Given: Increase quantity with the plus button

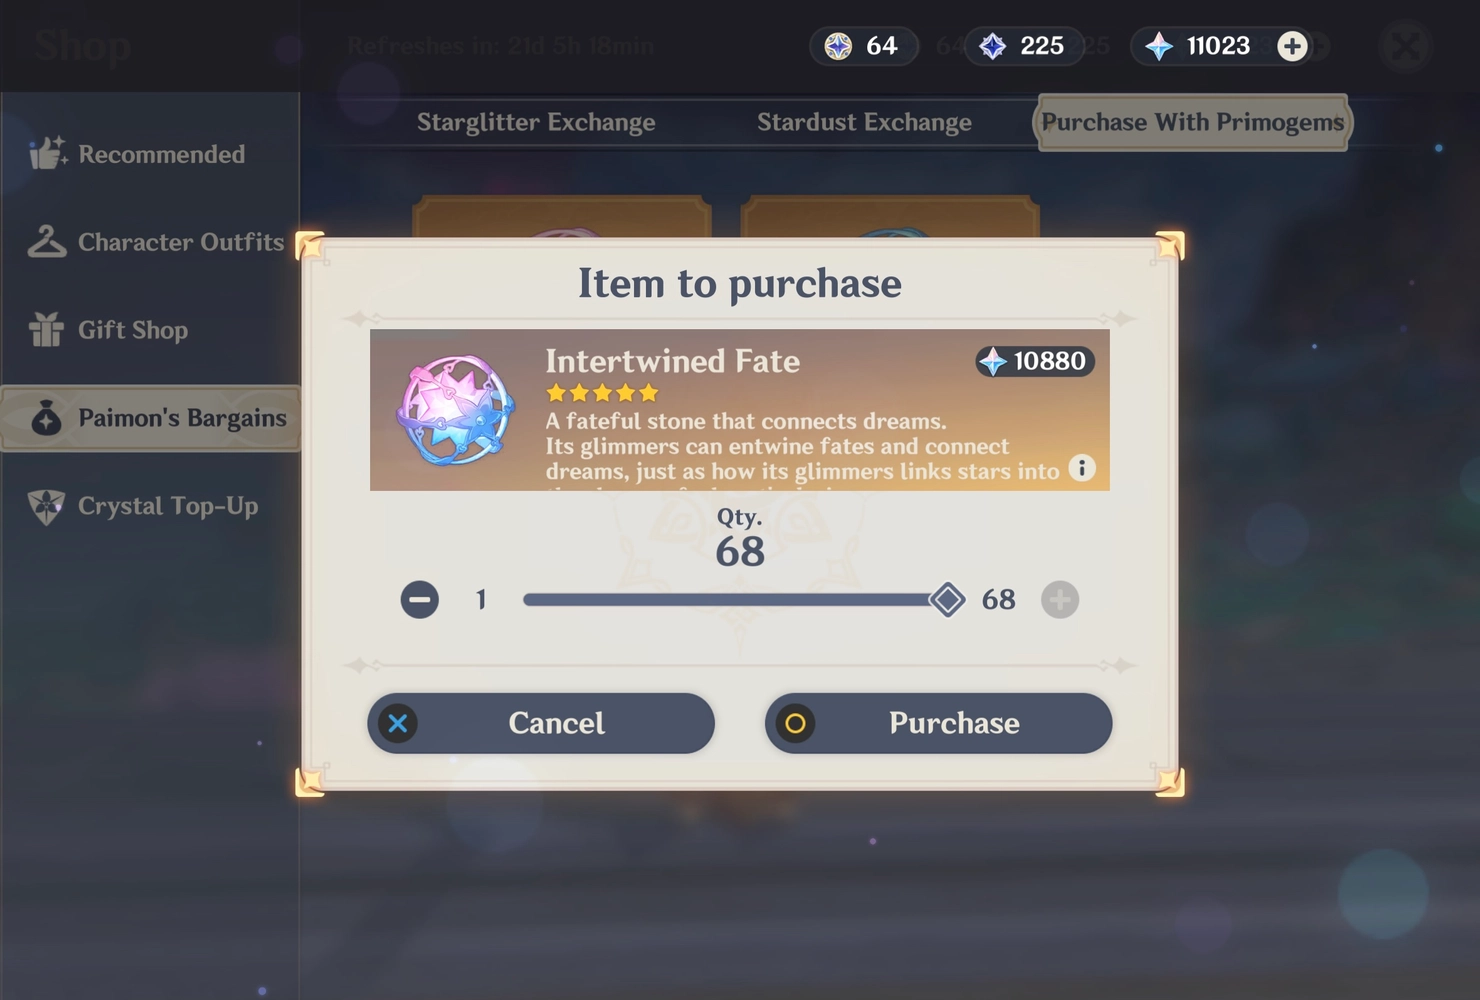Looking at the screenshot, I should (1060, 600).
